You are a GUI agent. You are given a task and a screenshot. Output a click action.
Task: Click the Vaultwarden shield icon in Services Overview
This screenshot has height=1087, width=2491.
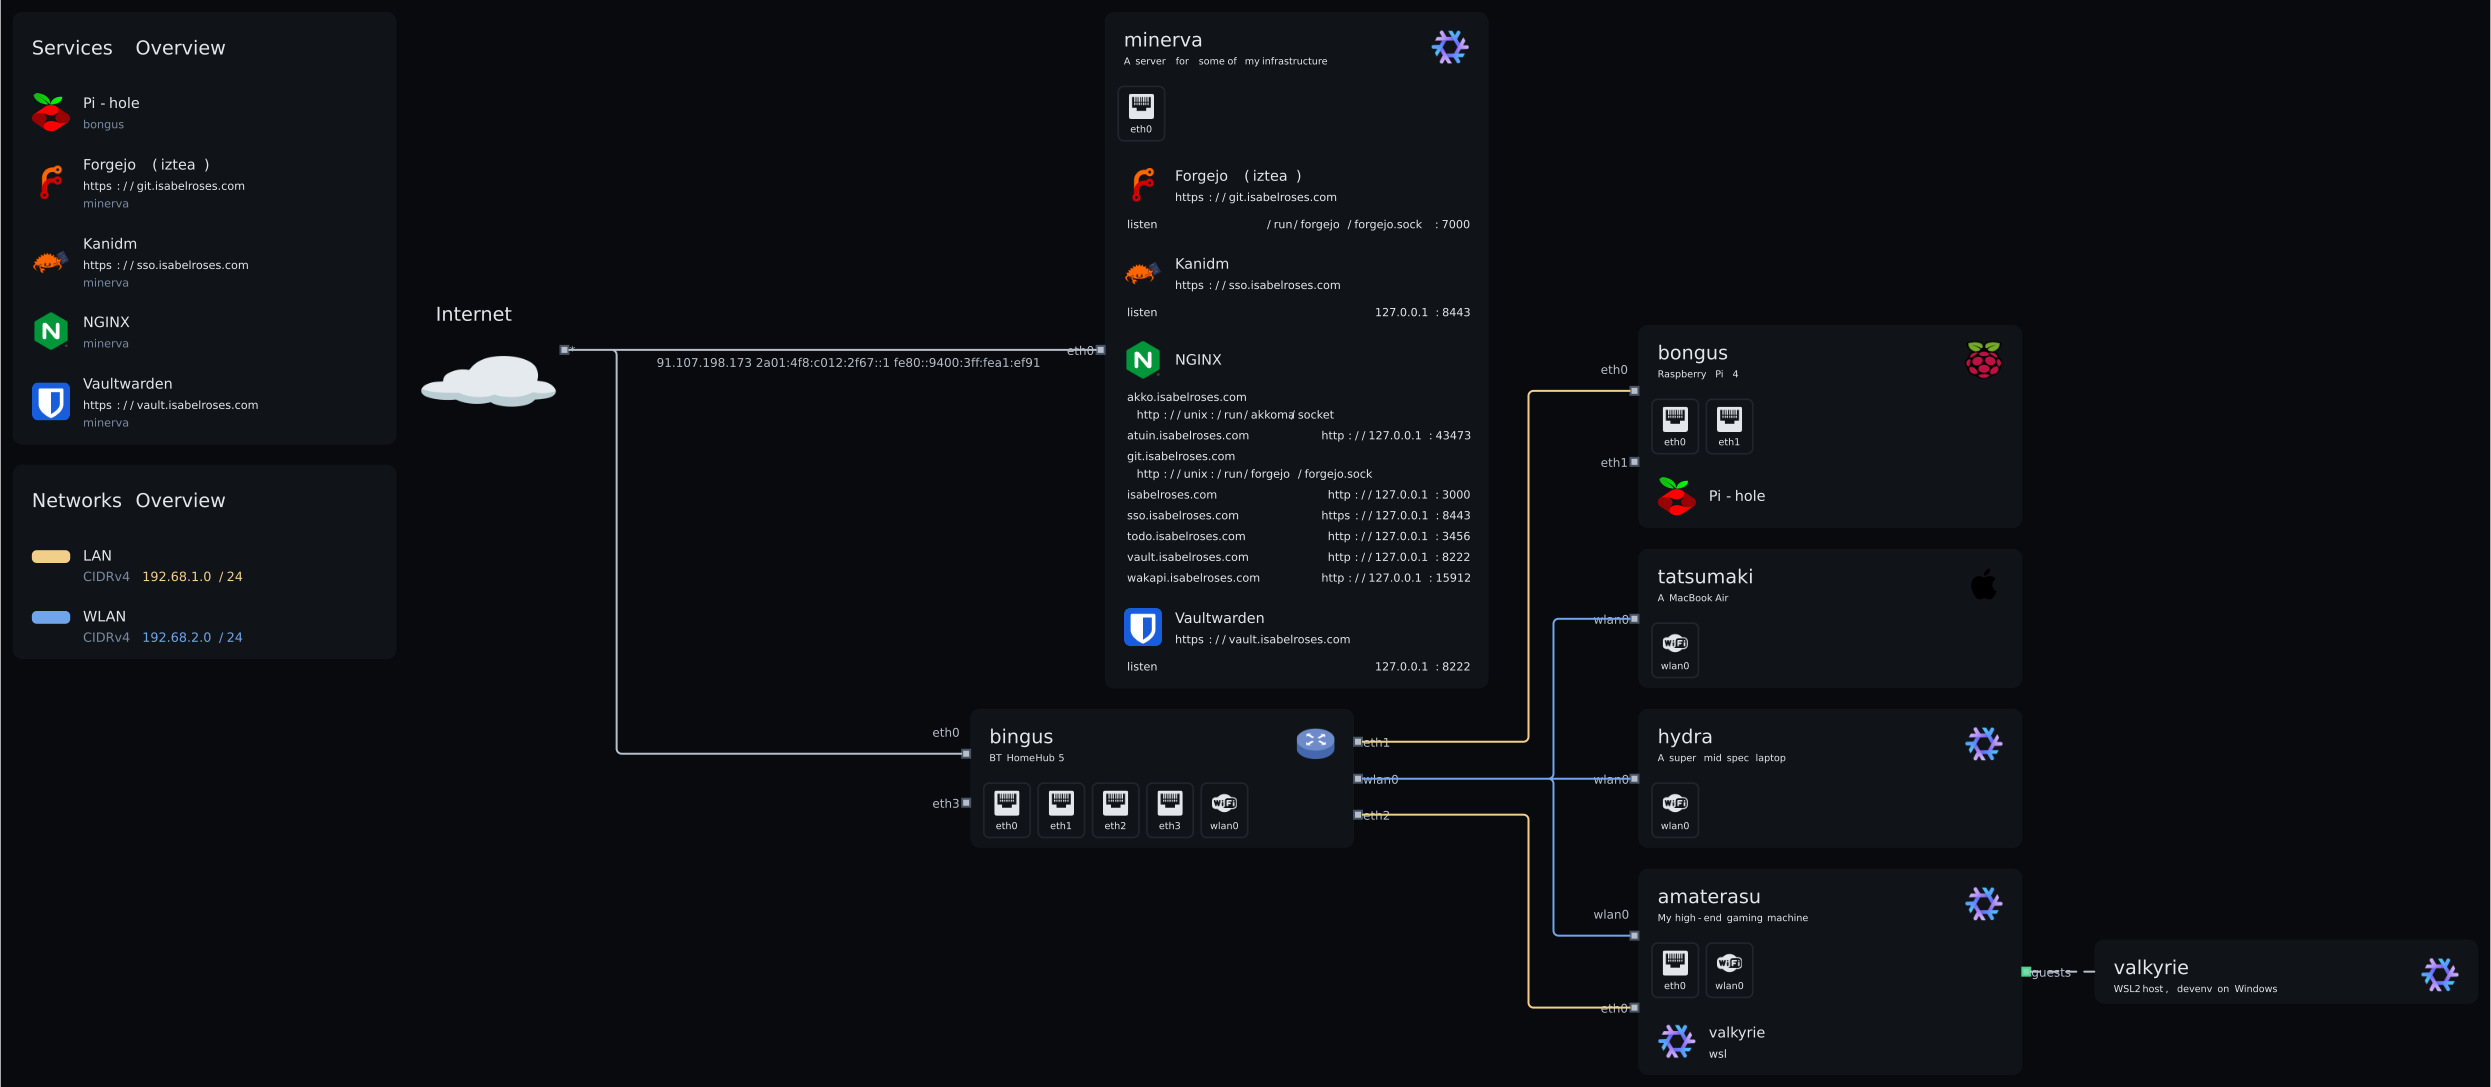coord(50,401)
